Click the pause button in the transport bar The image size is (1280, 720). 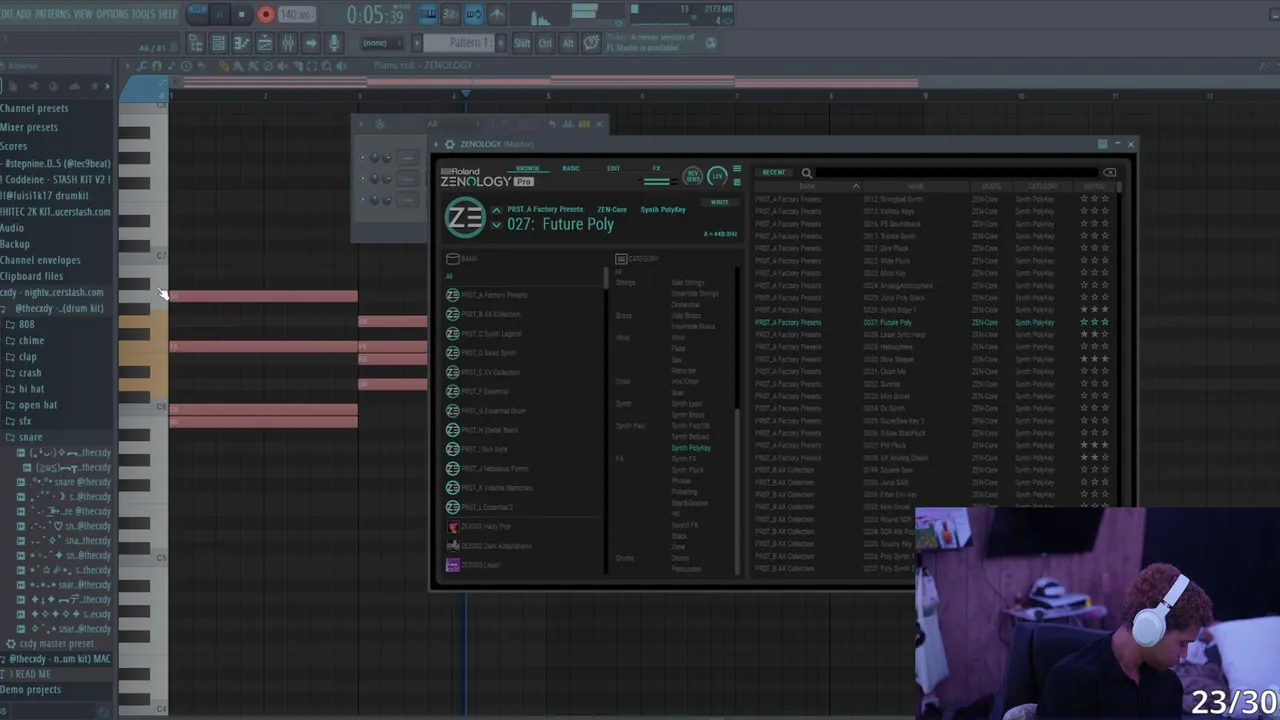coord(219,14)
